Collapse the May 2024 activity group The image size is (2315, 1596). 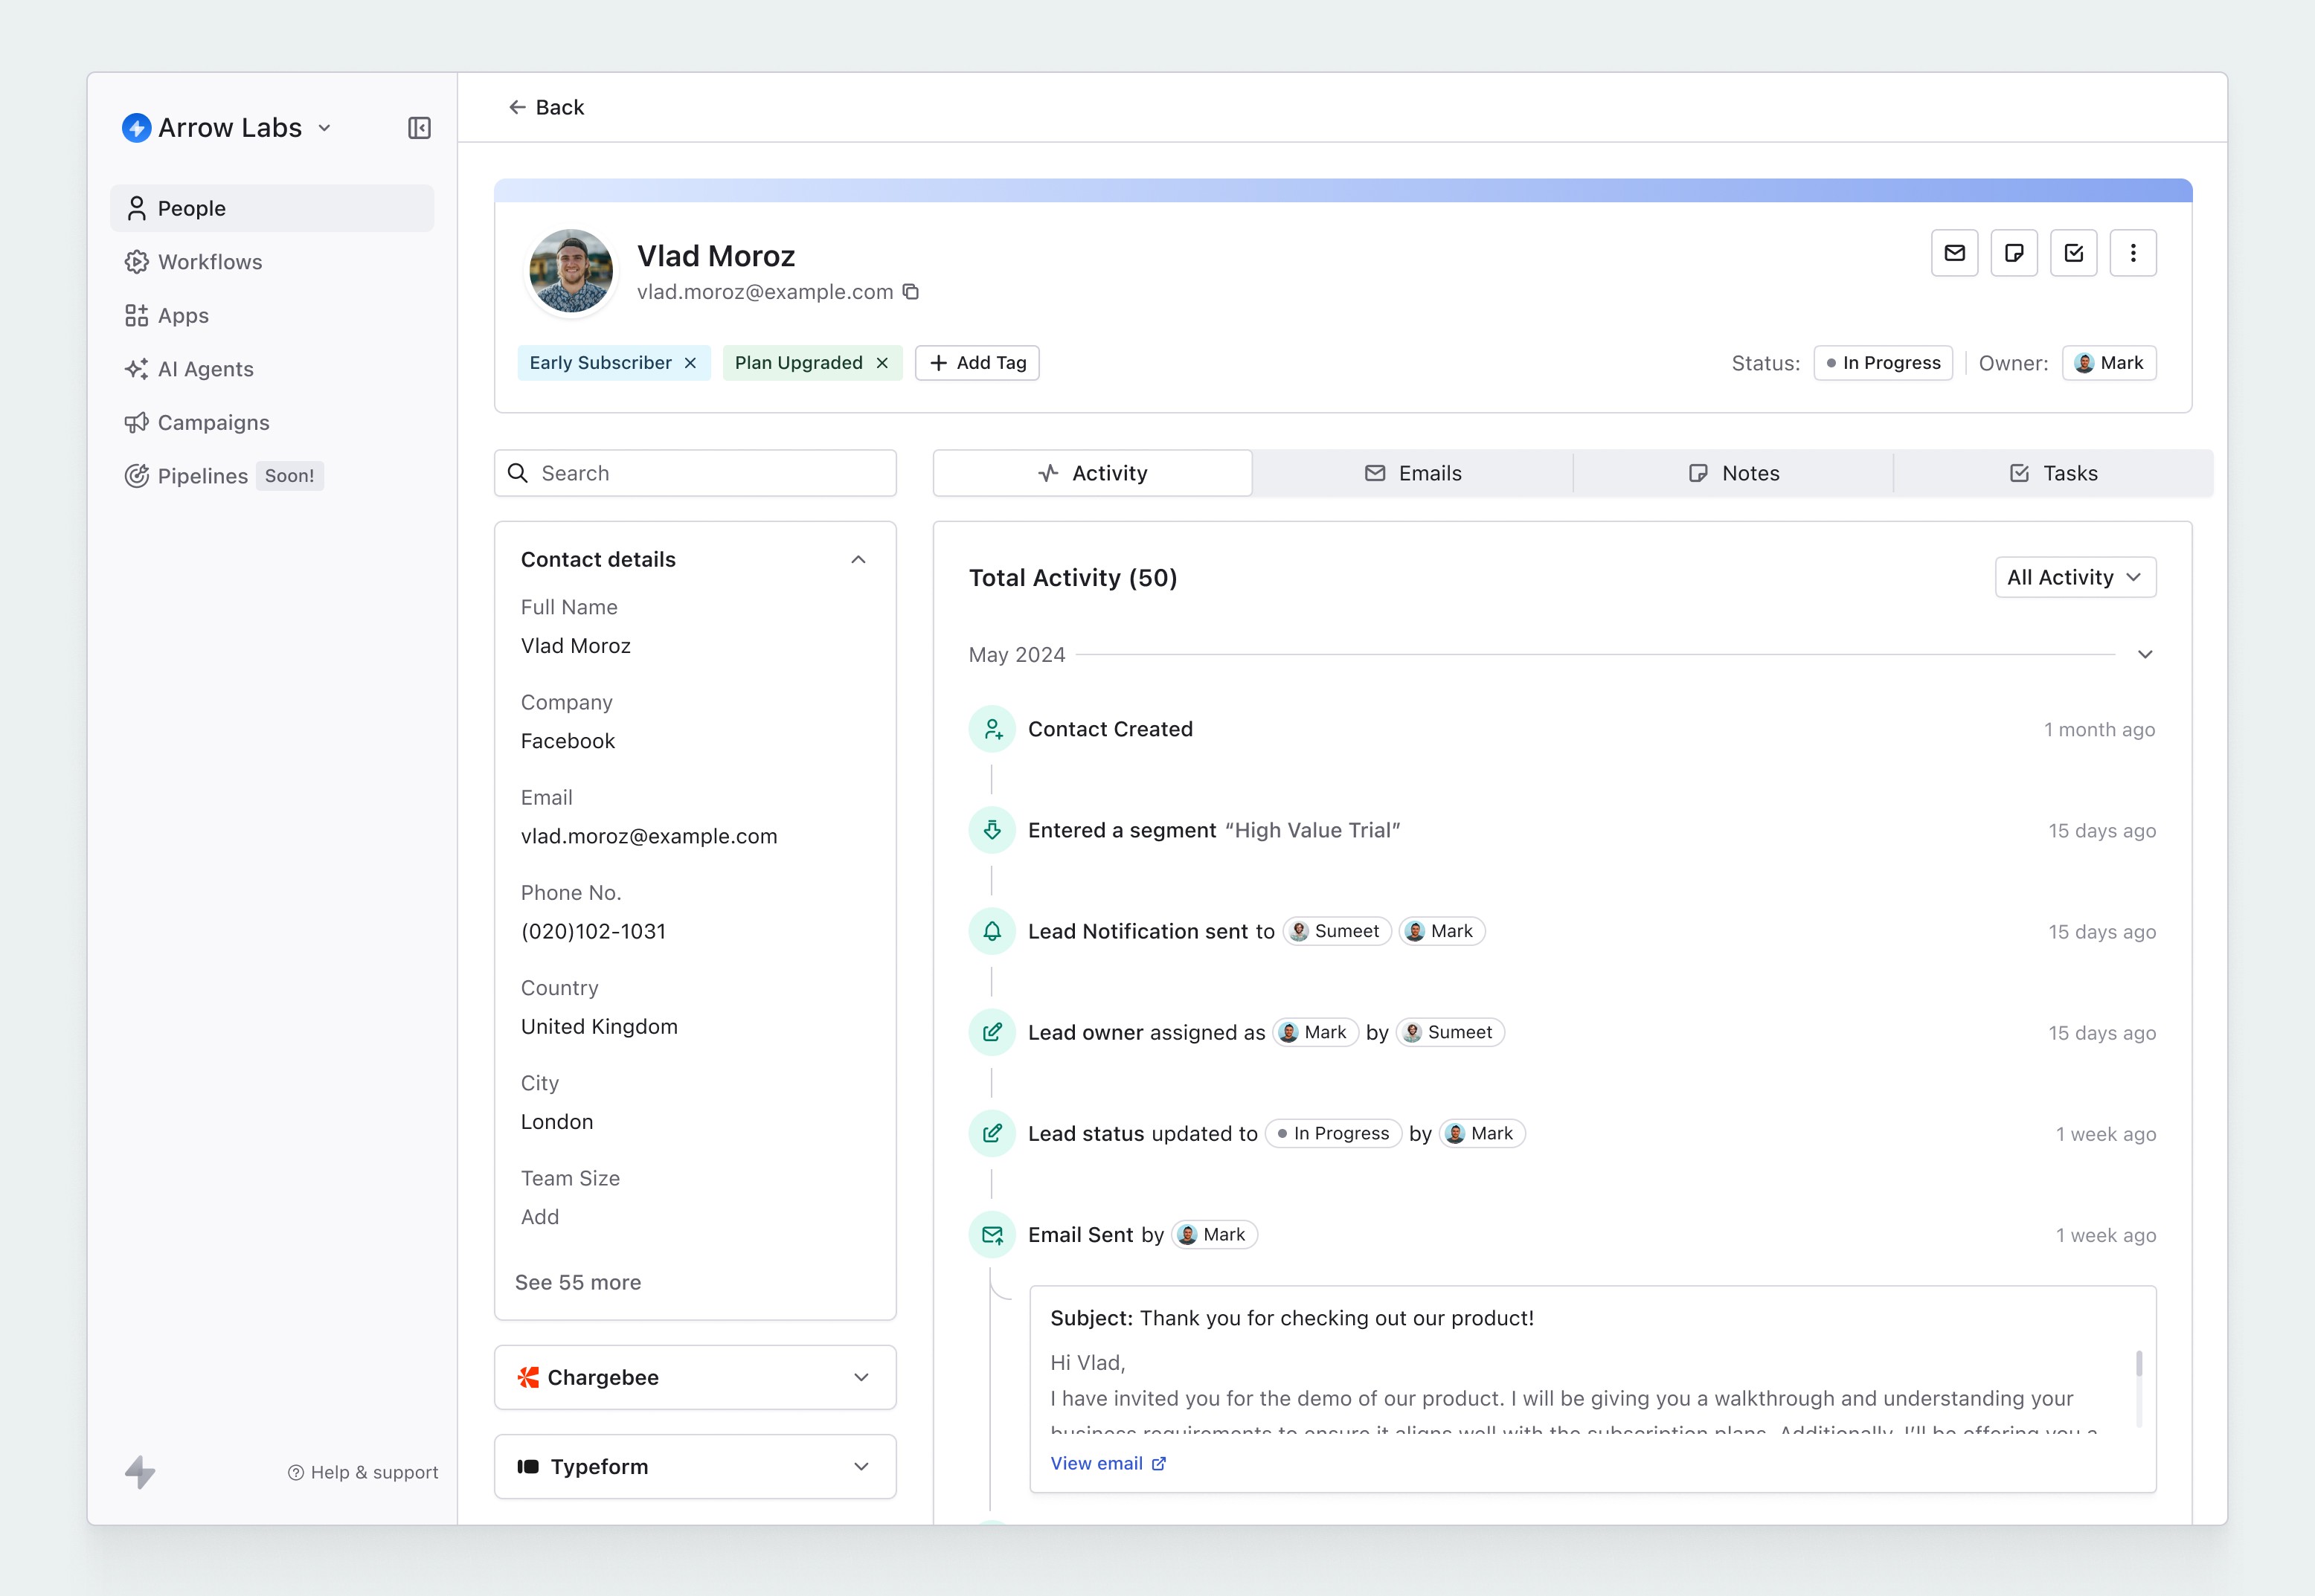tap(2145, 654)
